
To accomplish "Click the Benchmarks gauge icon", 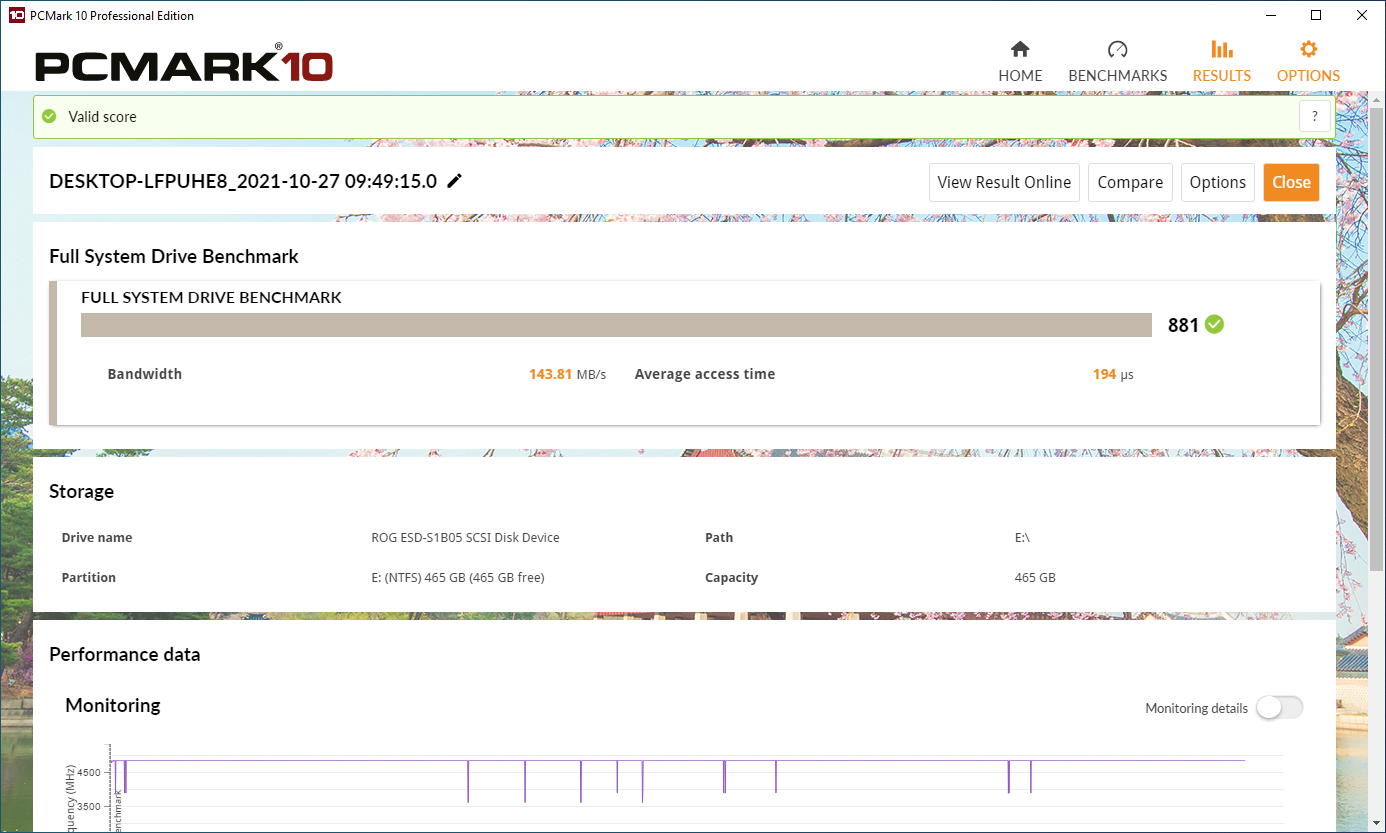I will tap(1117, 49).
